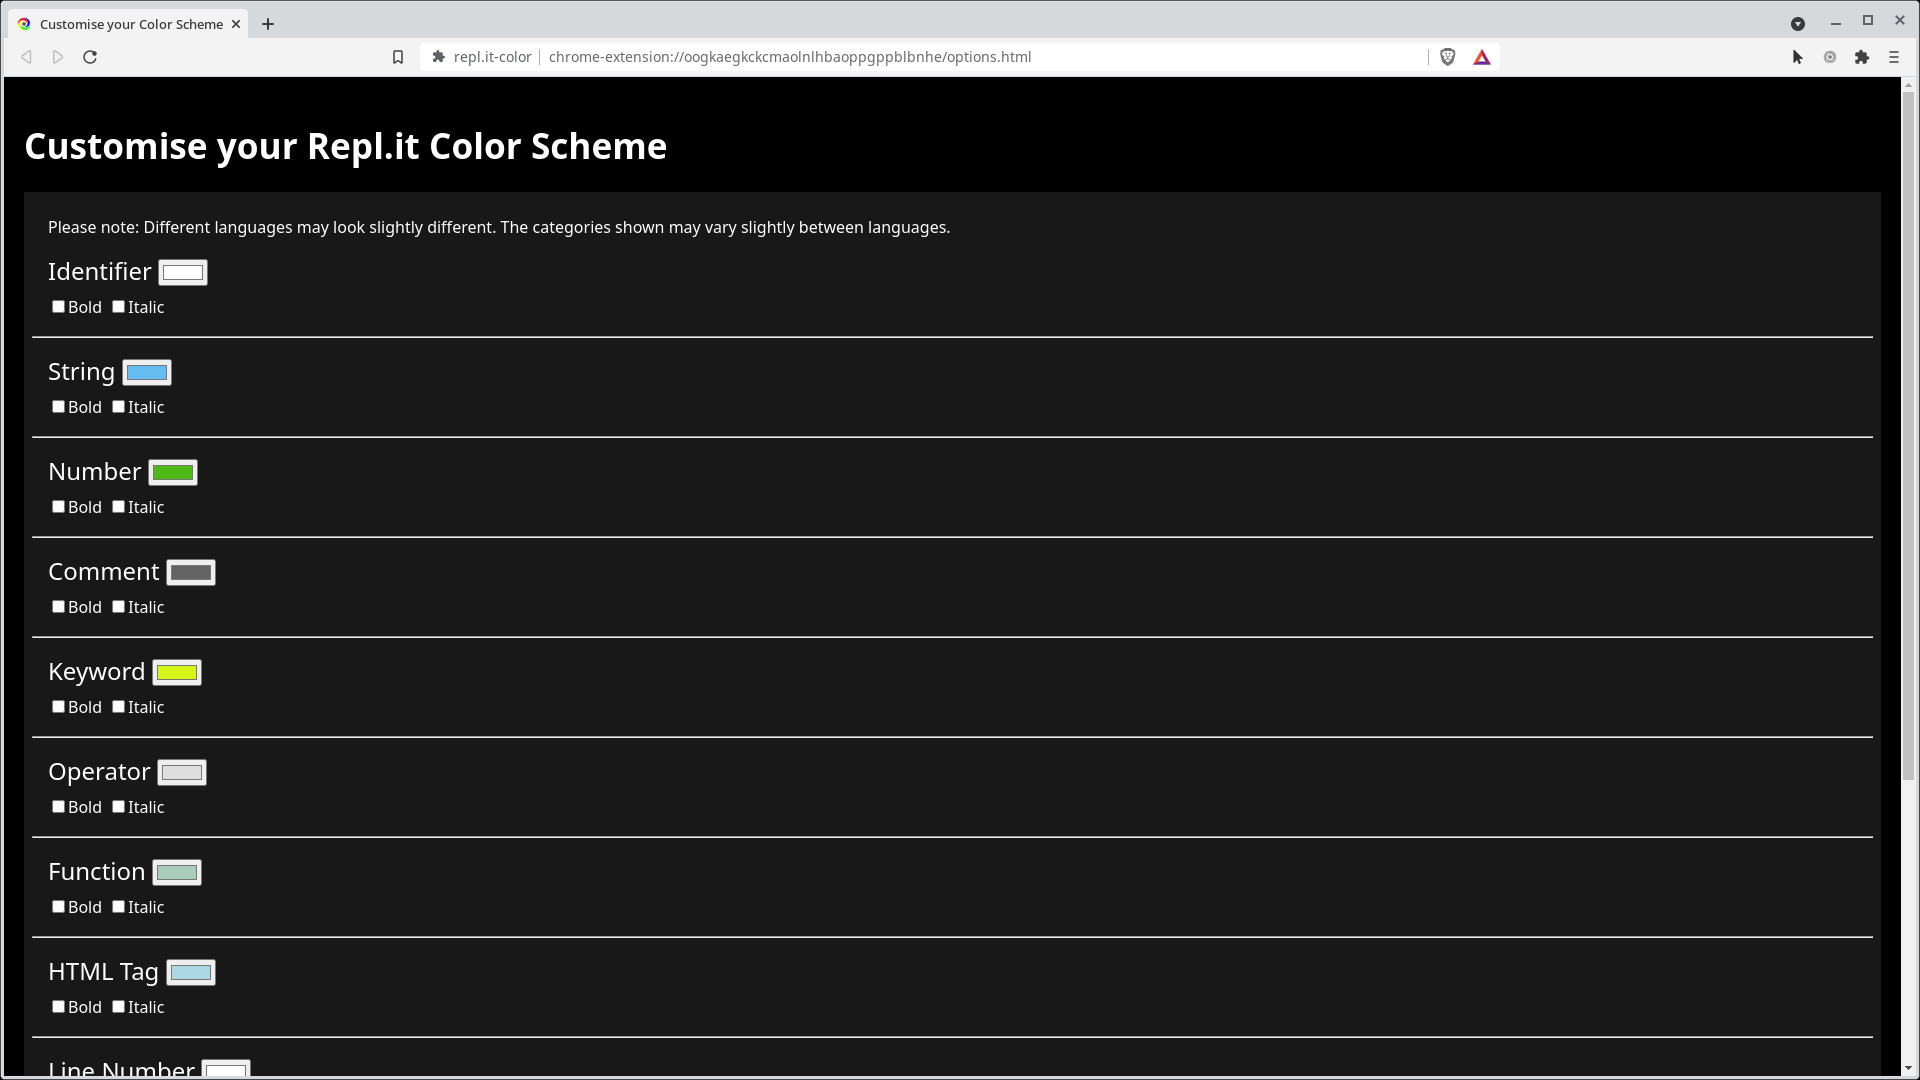
Task: Go forward using the forward arrow
Action: pos(58,57)
